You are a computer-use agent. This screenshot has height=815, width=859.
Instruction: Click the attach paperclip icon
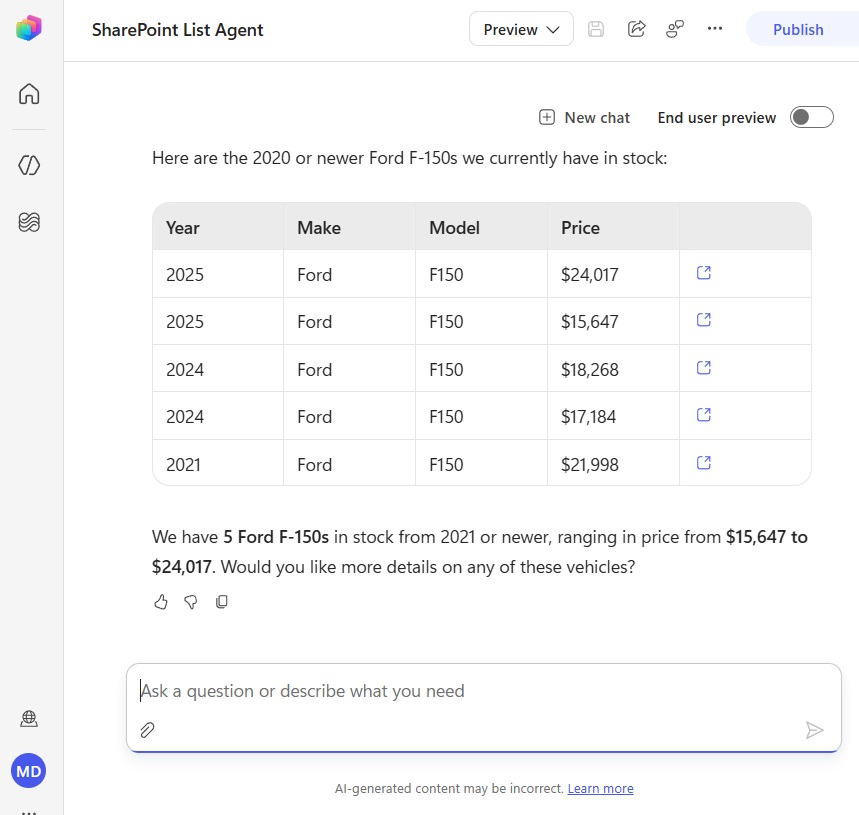tap(147, 730)
